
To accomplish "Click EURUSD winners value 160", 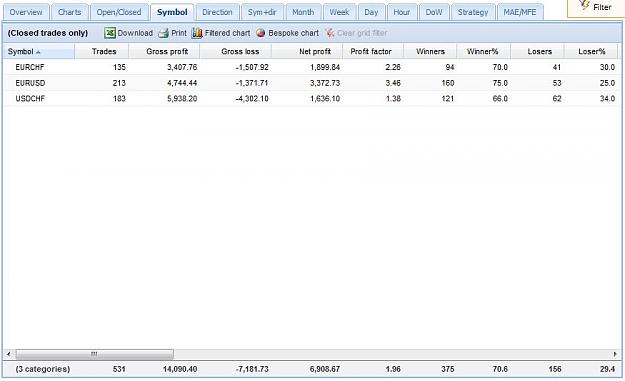I will click(448, 83).
